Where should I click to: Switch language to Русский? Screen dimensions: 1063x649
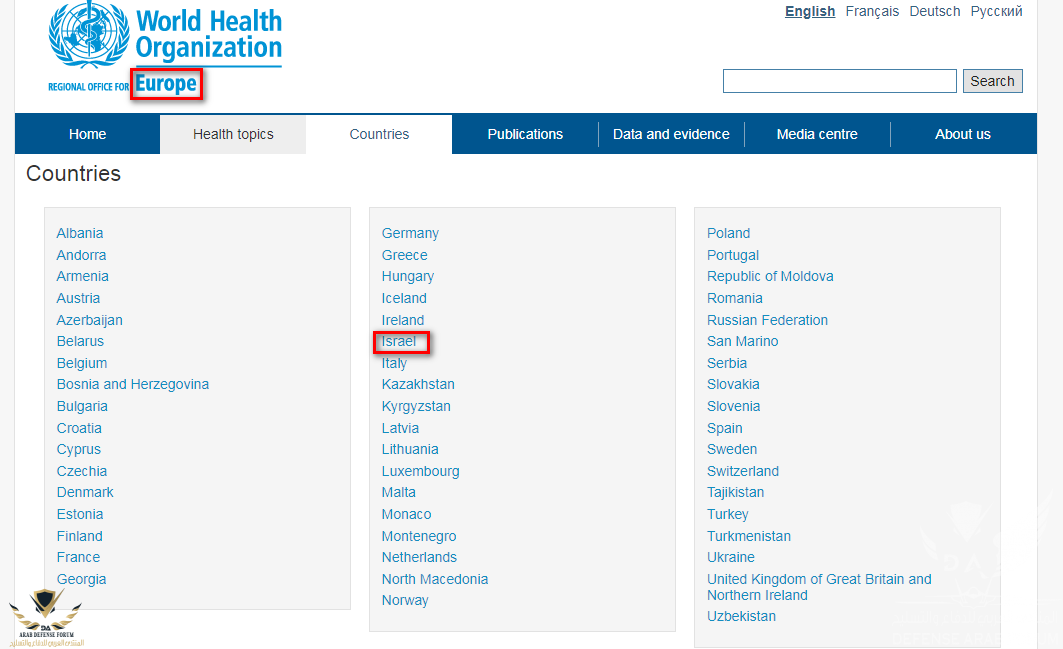click(997, 12)
